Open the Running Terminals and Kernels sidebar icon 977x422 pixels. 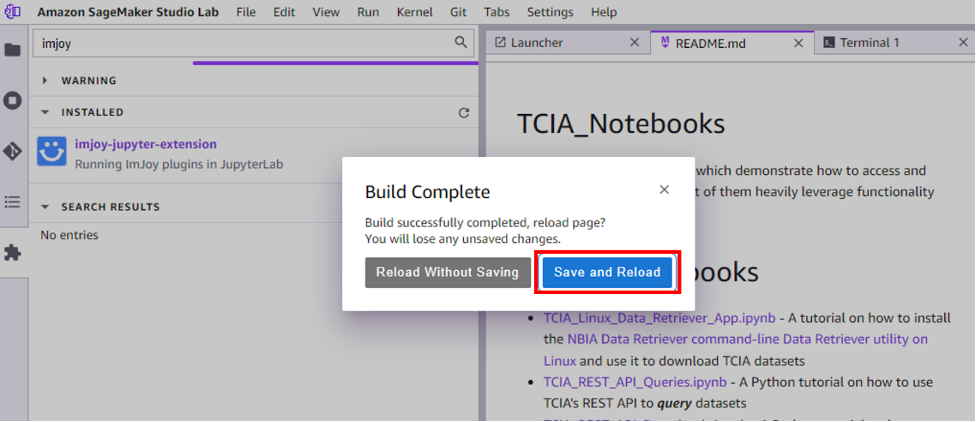pyautogui.click(x=12, y=100)
